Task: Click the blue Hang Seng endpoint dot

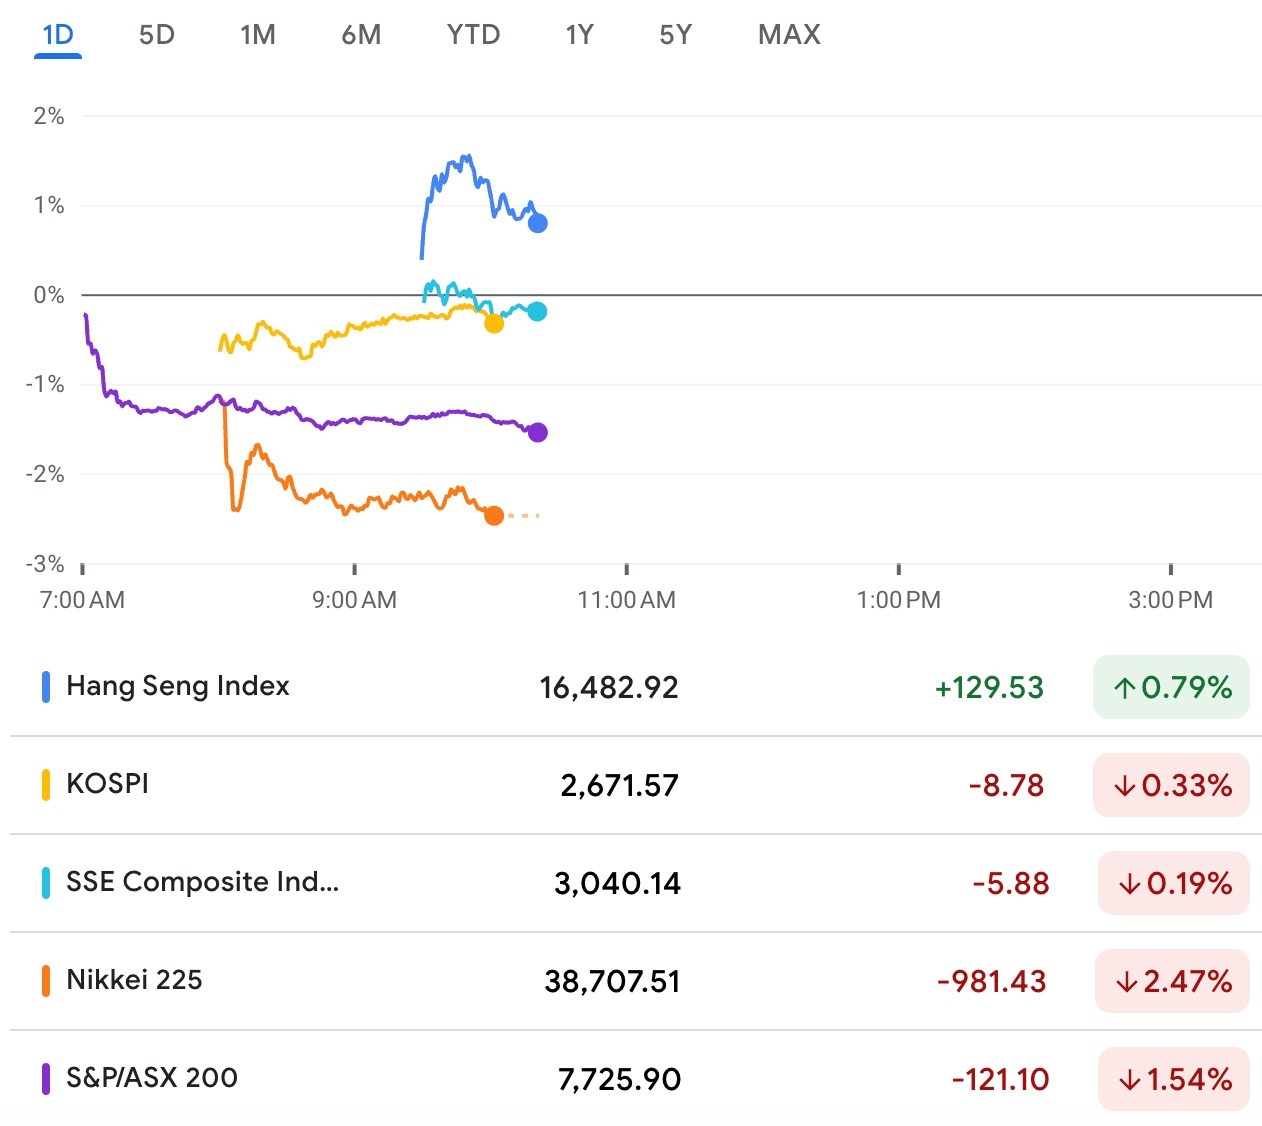Action: pos(537,223)
